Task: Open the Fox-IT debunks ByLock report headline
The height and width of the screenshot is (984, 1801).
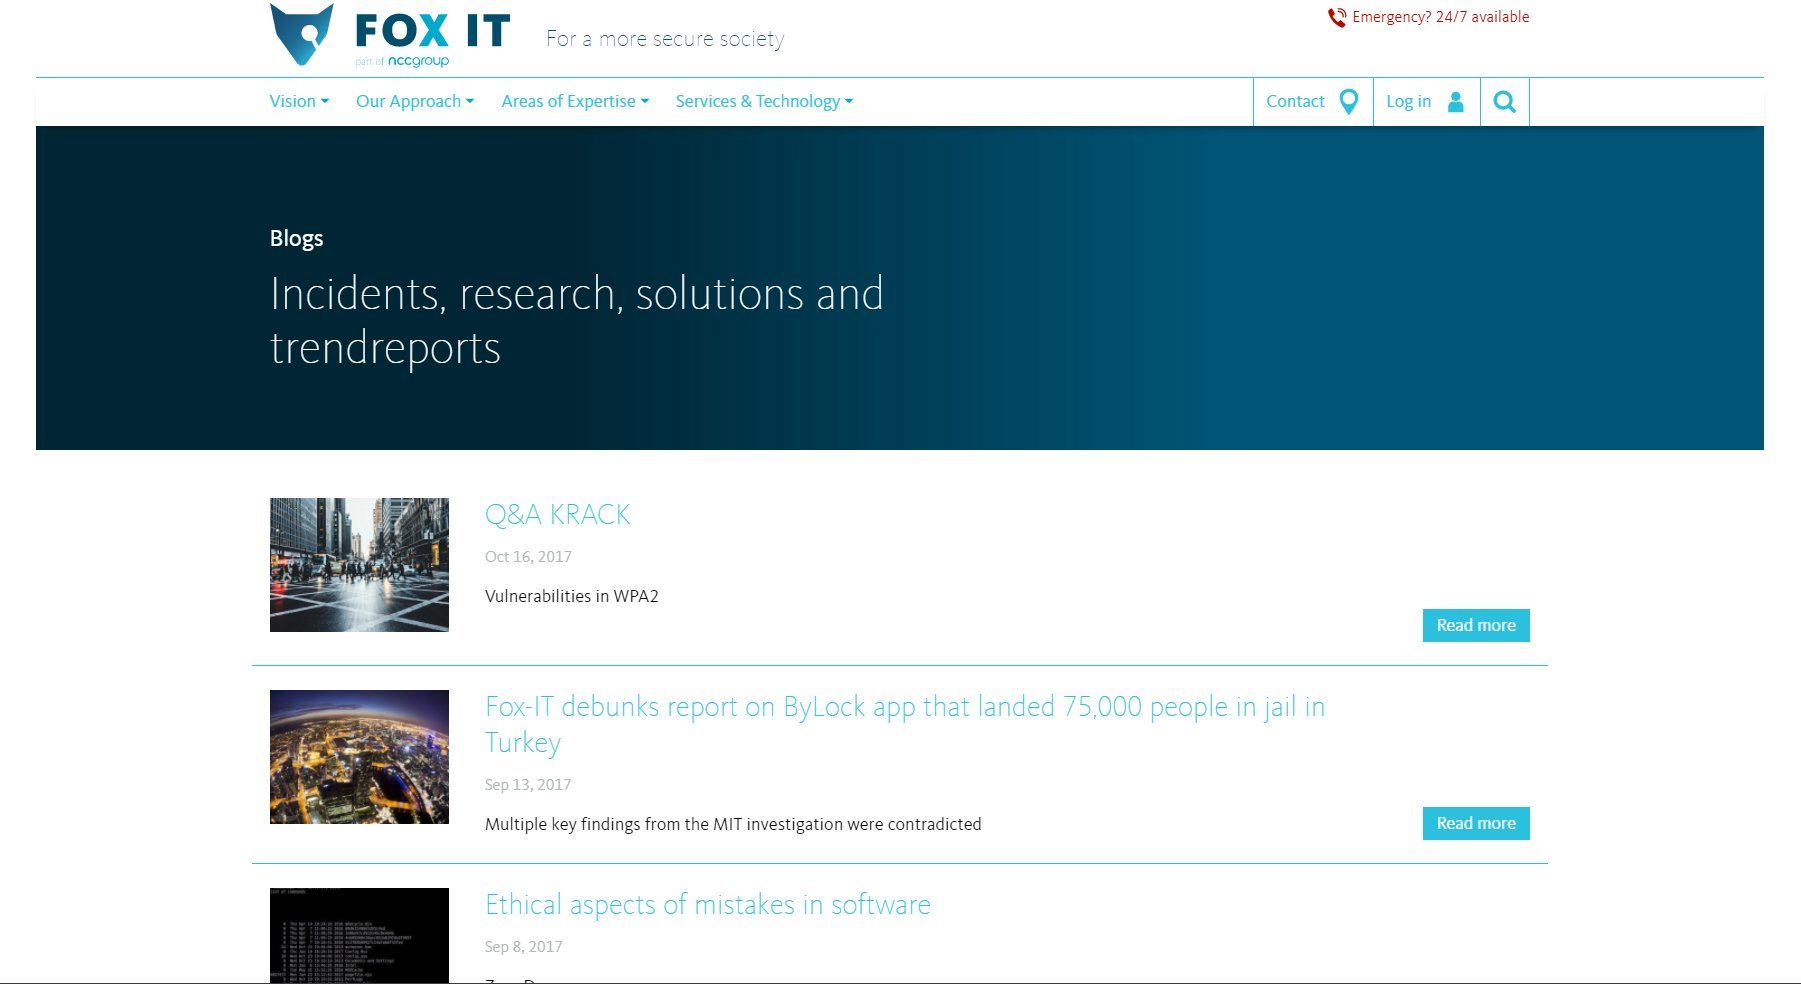Action: 904,708
